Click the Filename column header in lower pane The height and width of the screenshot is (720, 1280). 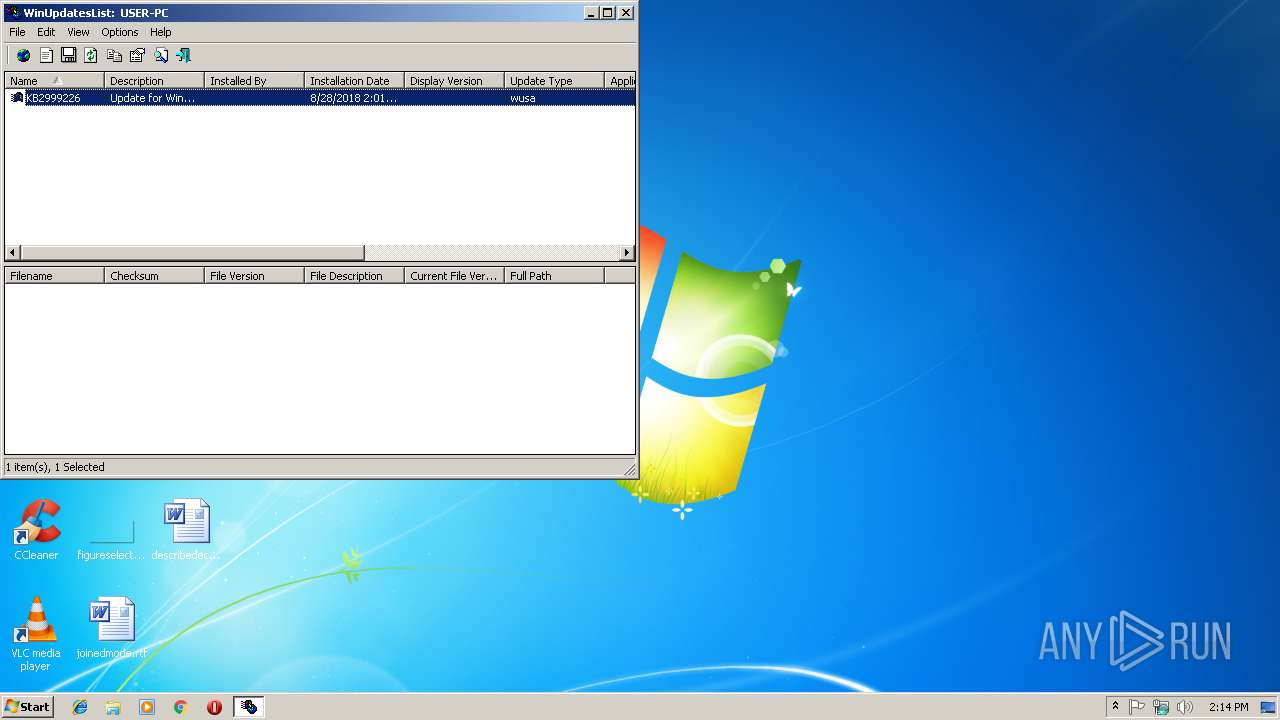coord(54,276)
